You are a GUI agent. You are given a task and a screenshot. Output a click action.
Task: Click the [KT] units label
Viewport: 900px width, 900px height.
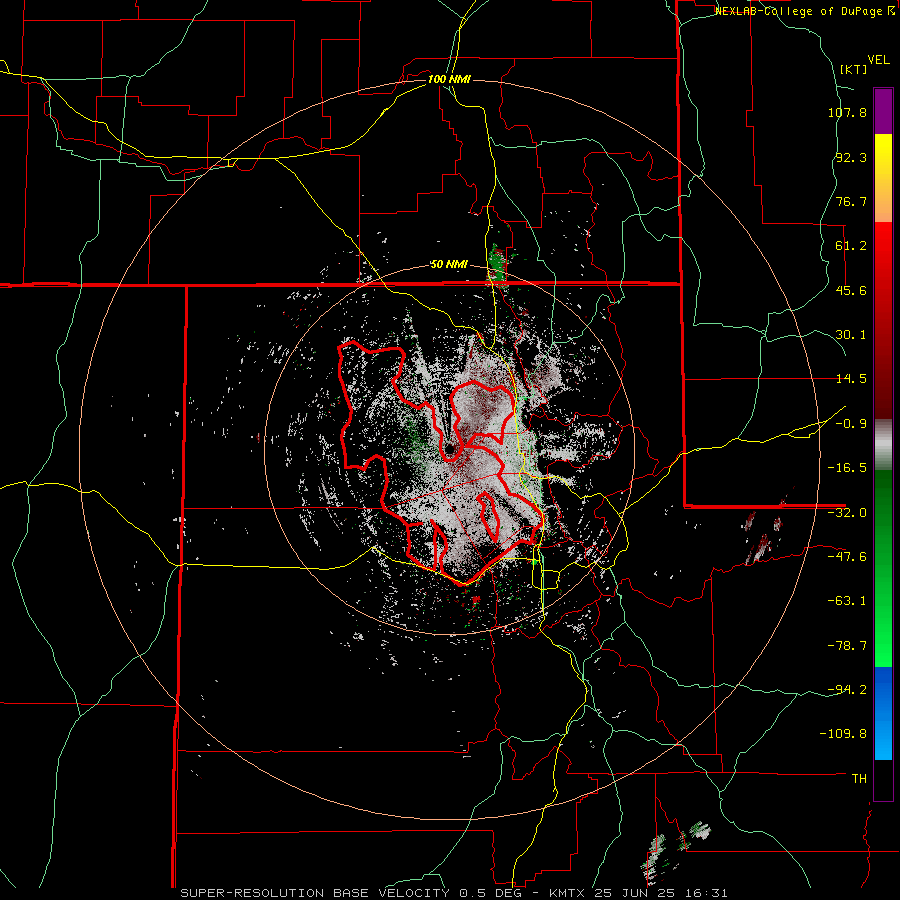click(854, 69)
